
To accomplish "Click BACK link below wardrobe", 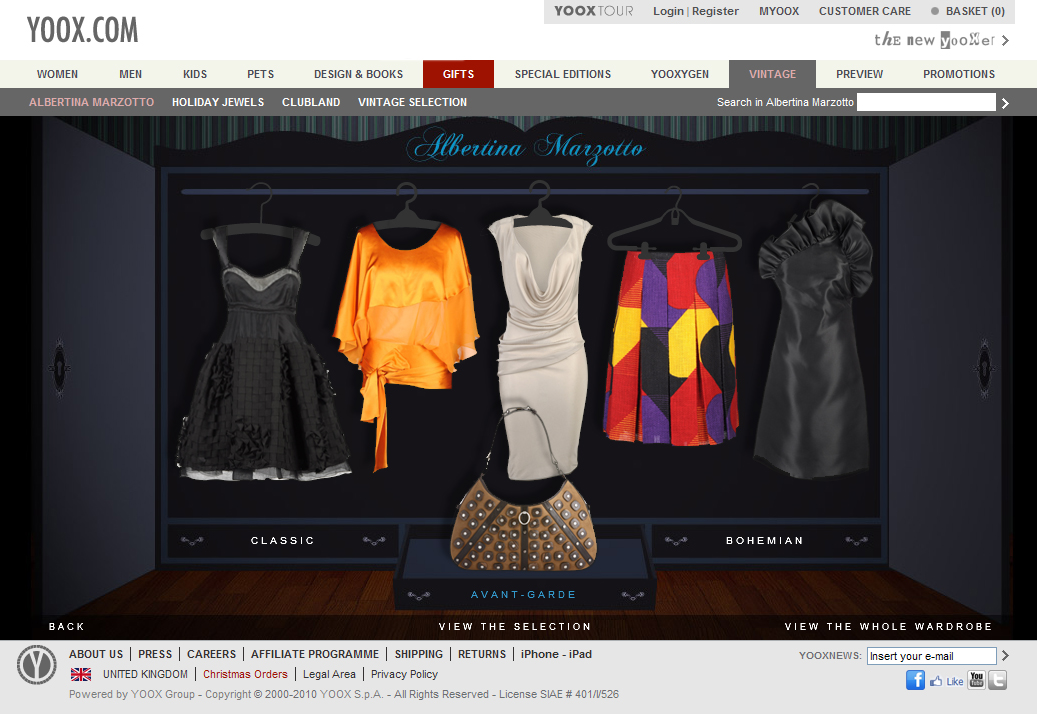I will click(67, 627).
